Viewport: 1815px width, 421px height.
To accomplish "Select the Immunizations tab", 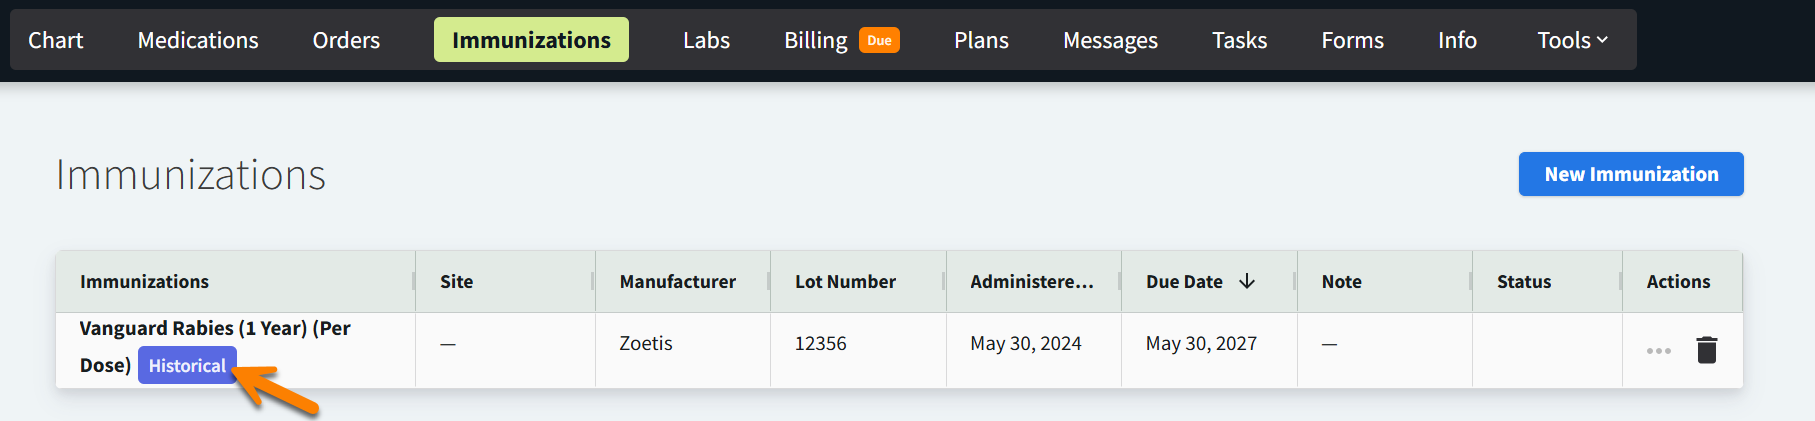I will (531, 40).
